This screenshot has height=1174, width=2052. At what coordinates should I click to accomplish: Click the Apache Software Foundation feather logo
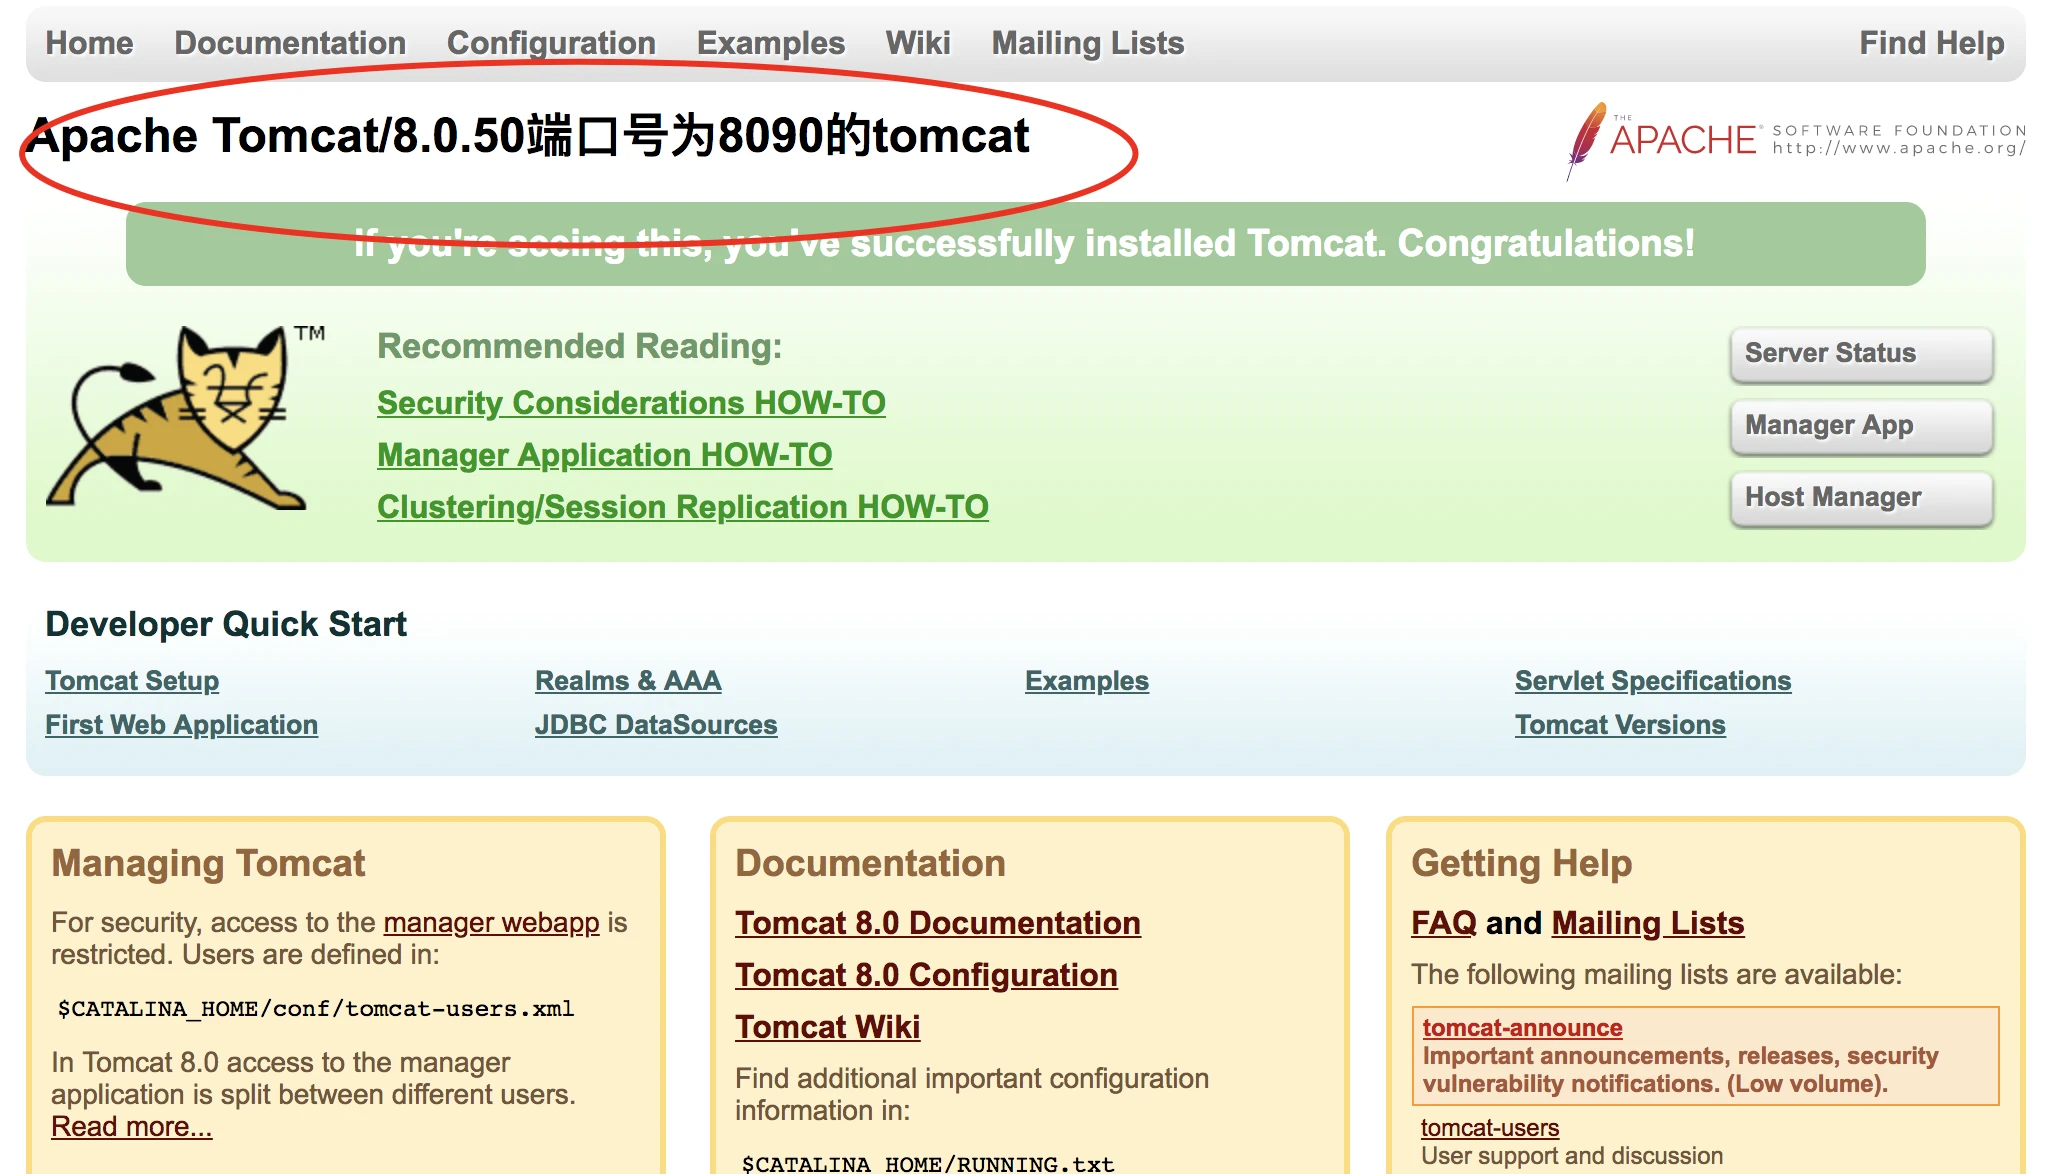(1796, 140)
